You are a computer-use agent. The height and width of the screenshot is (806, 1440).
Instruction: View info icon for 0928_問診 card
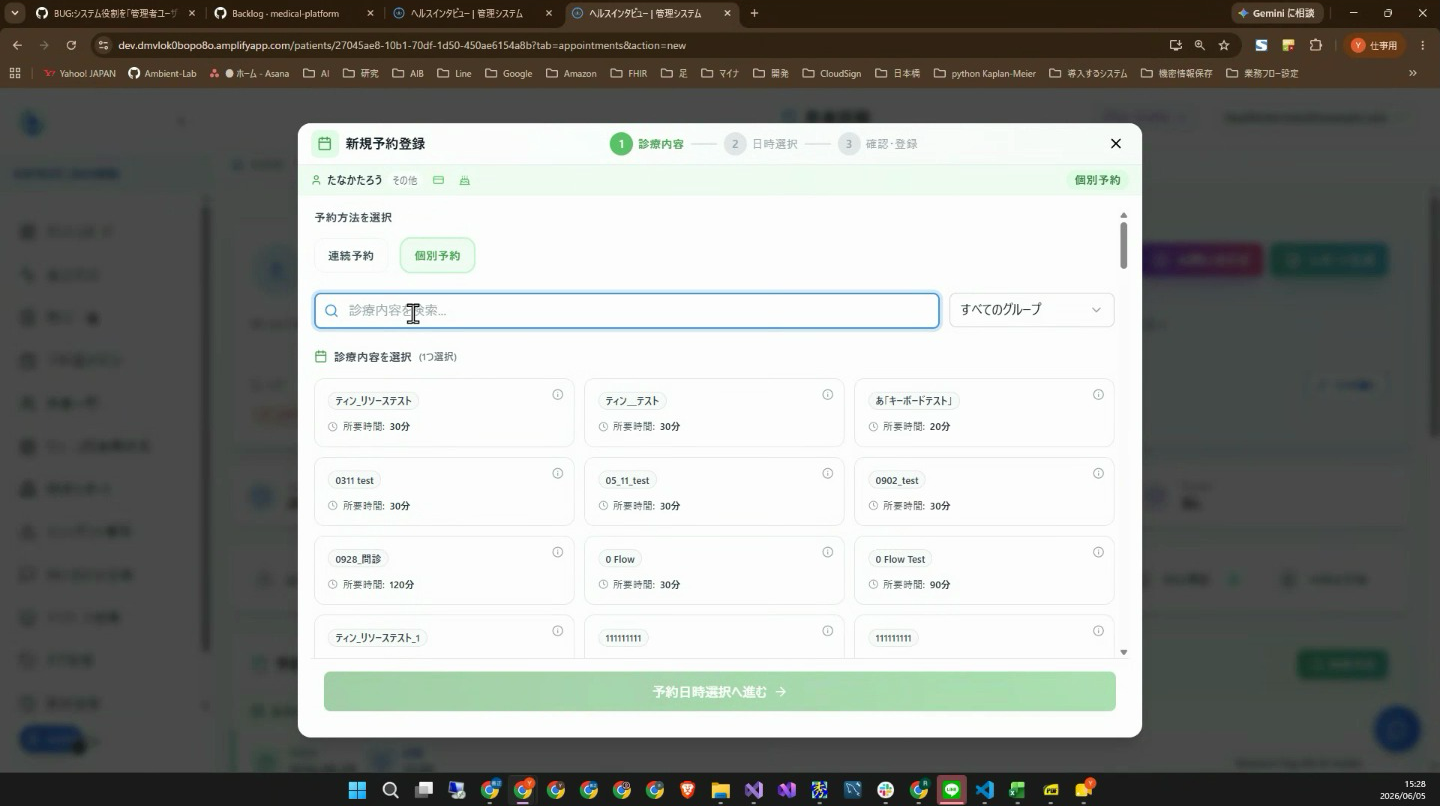click(558, 553)
